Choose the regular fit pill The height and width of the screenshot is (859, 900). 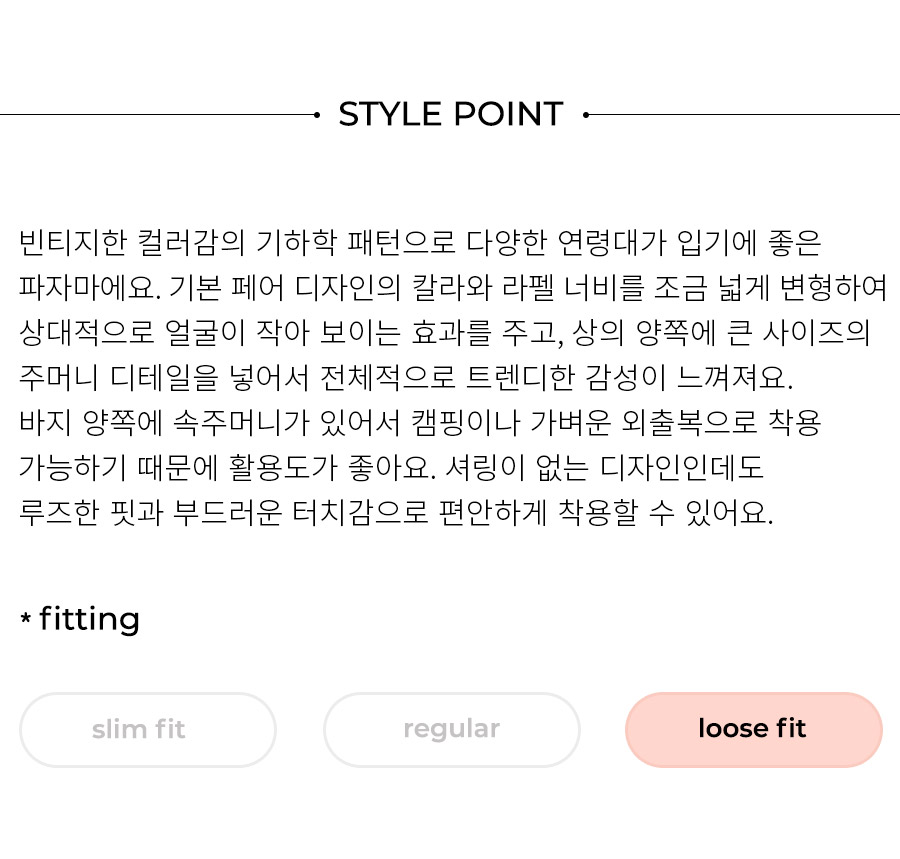[452, 729]
